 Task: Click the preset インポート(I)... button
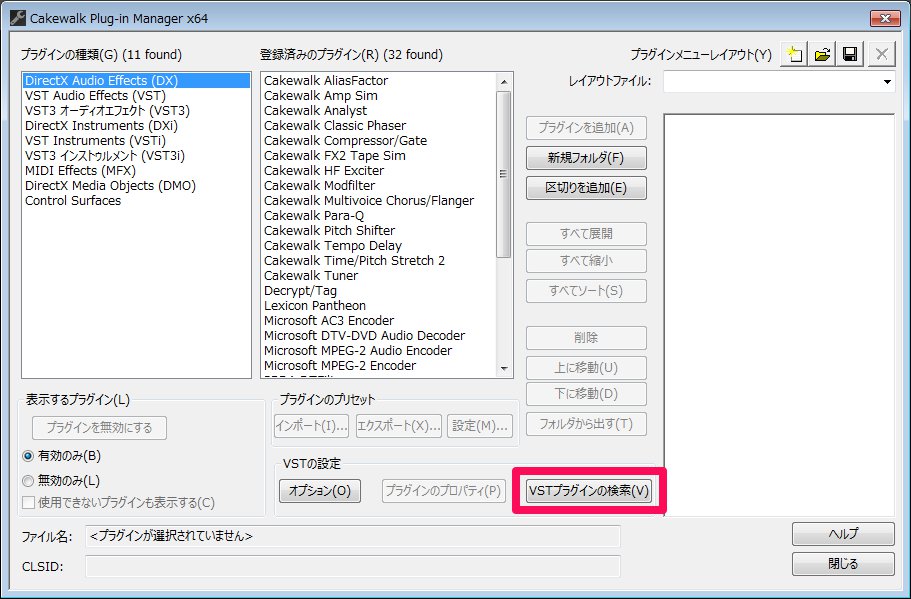tap(311, 426)
